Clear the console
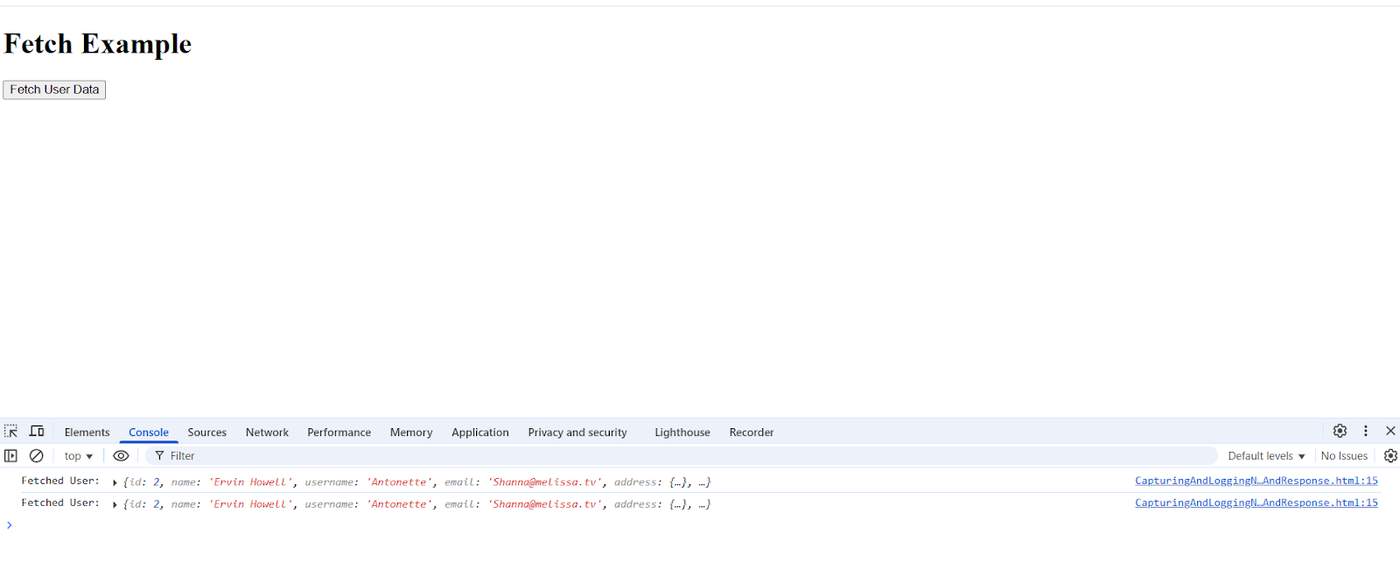The height and width of the screenshot is (571, 1400). (36, 456)
